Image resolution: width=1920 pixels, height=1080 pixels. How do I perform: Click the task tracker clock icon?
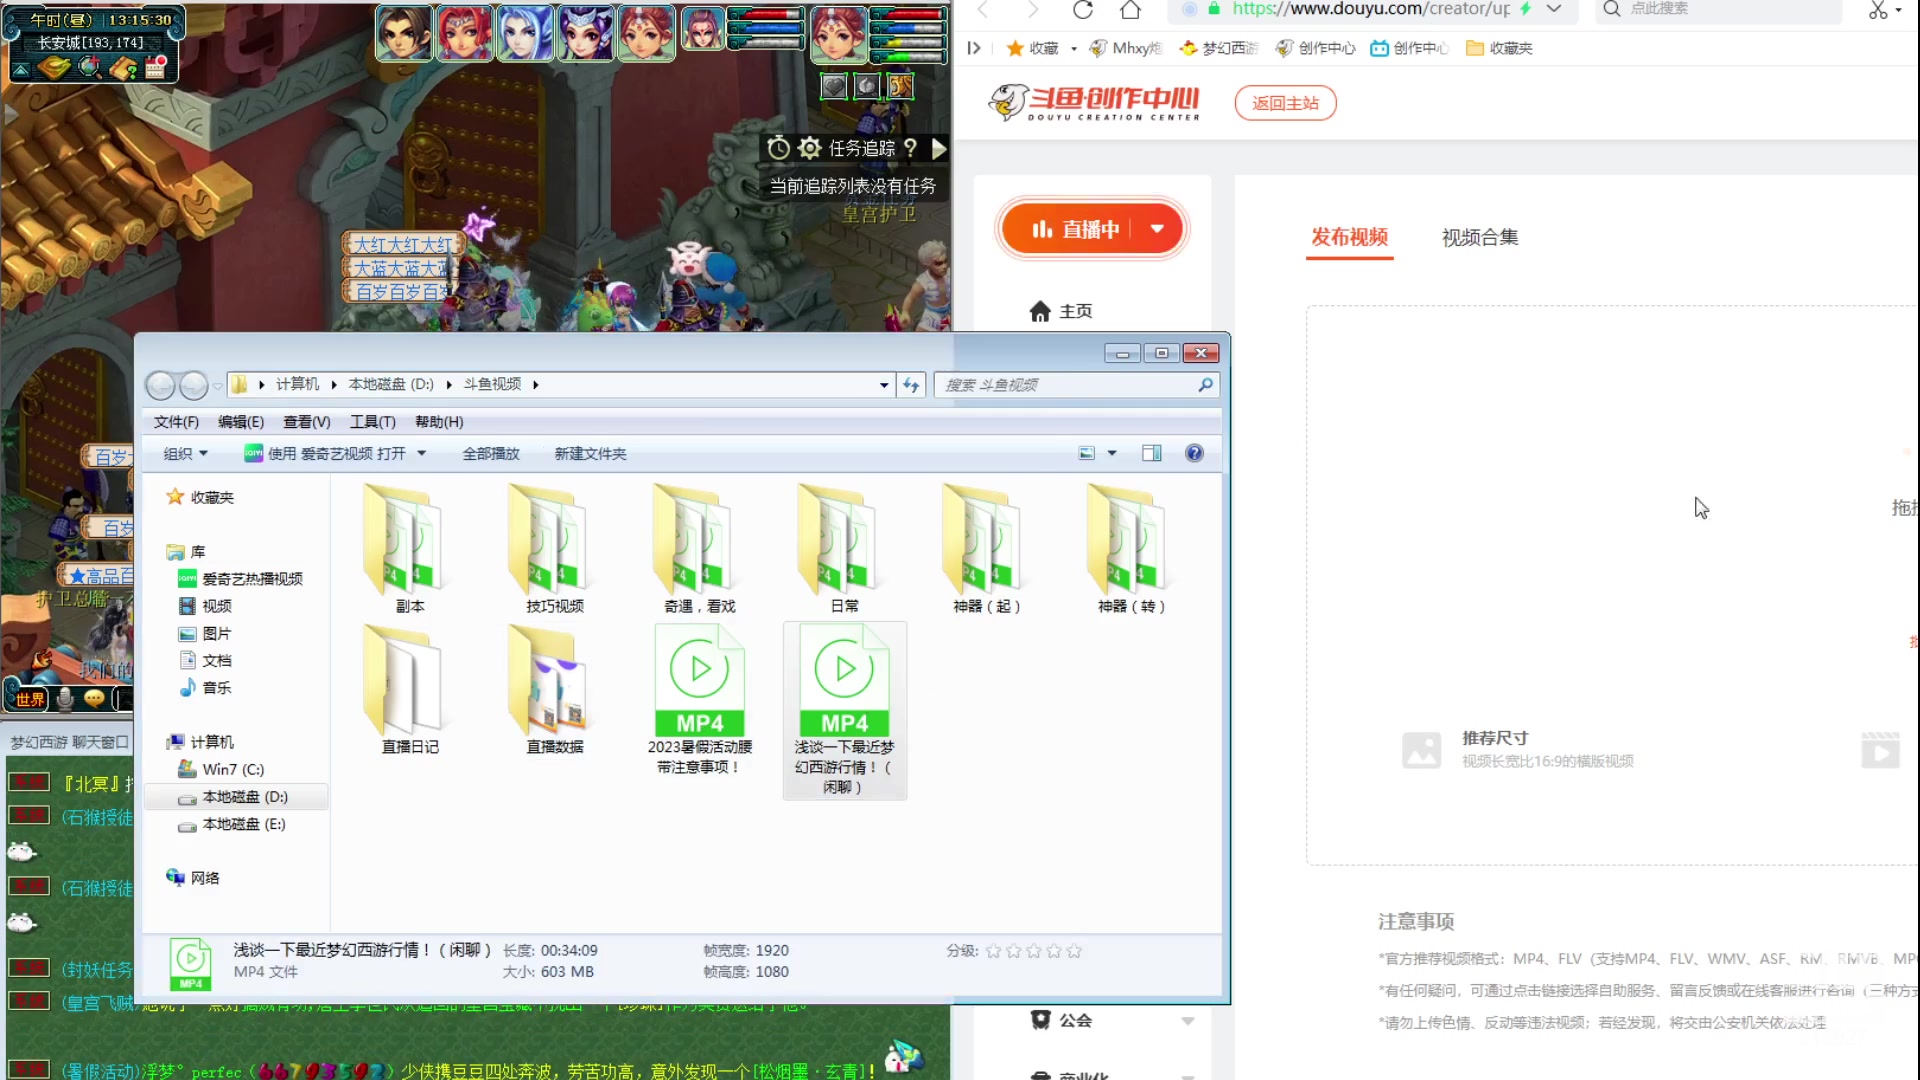778,148
